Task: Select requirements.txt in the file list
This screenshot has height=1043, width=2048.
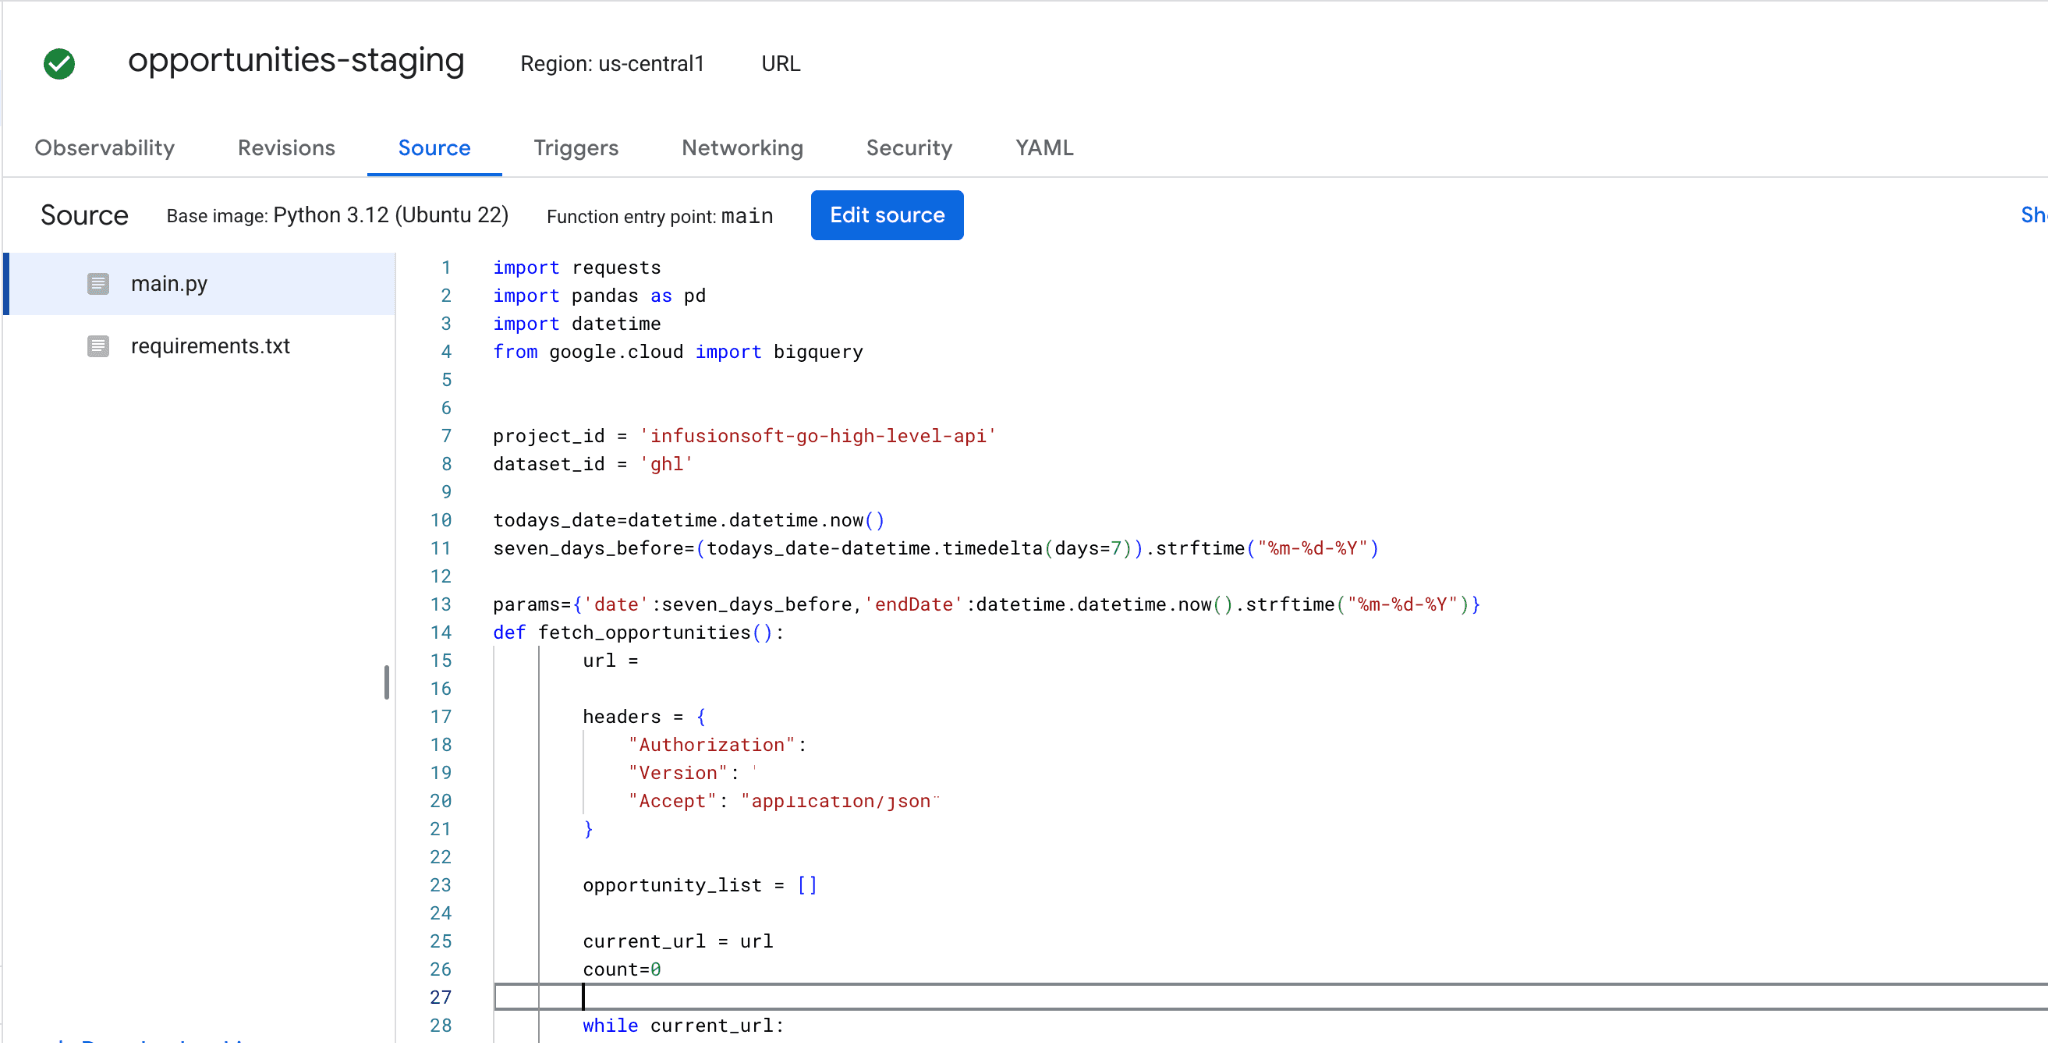Action: click(210, 345)
